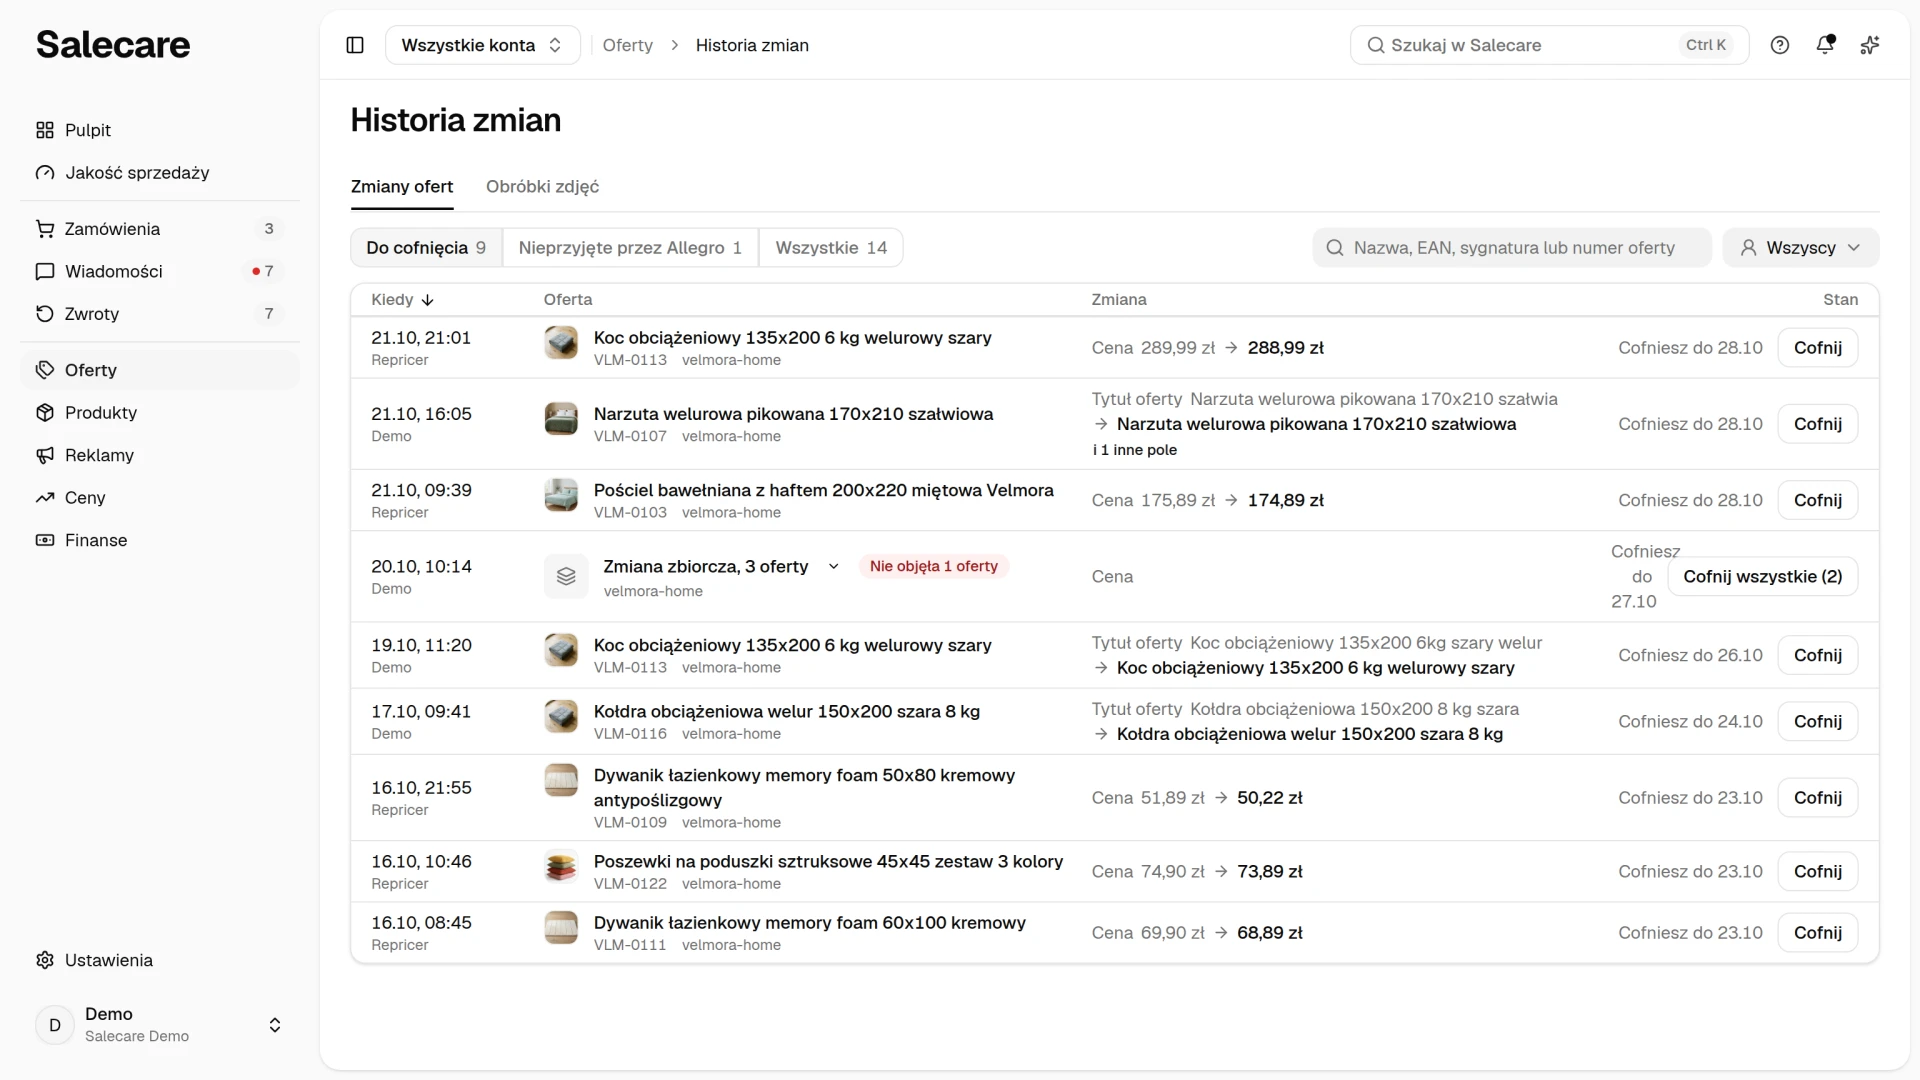Open Reklamy in sidebar

tap(160, 455)
